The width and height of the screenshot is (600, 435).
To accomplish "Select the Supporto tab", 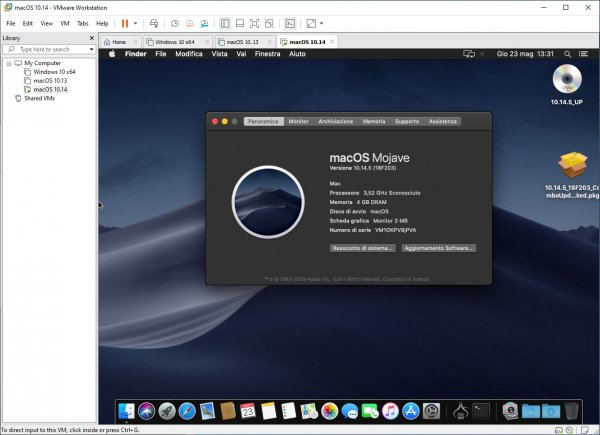I will click(x=407, y=121).
